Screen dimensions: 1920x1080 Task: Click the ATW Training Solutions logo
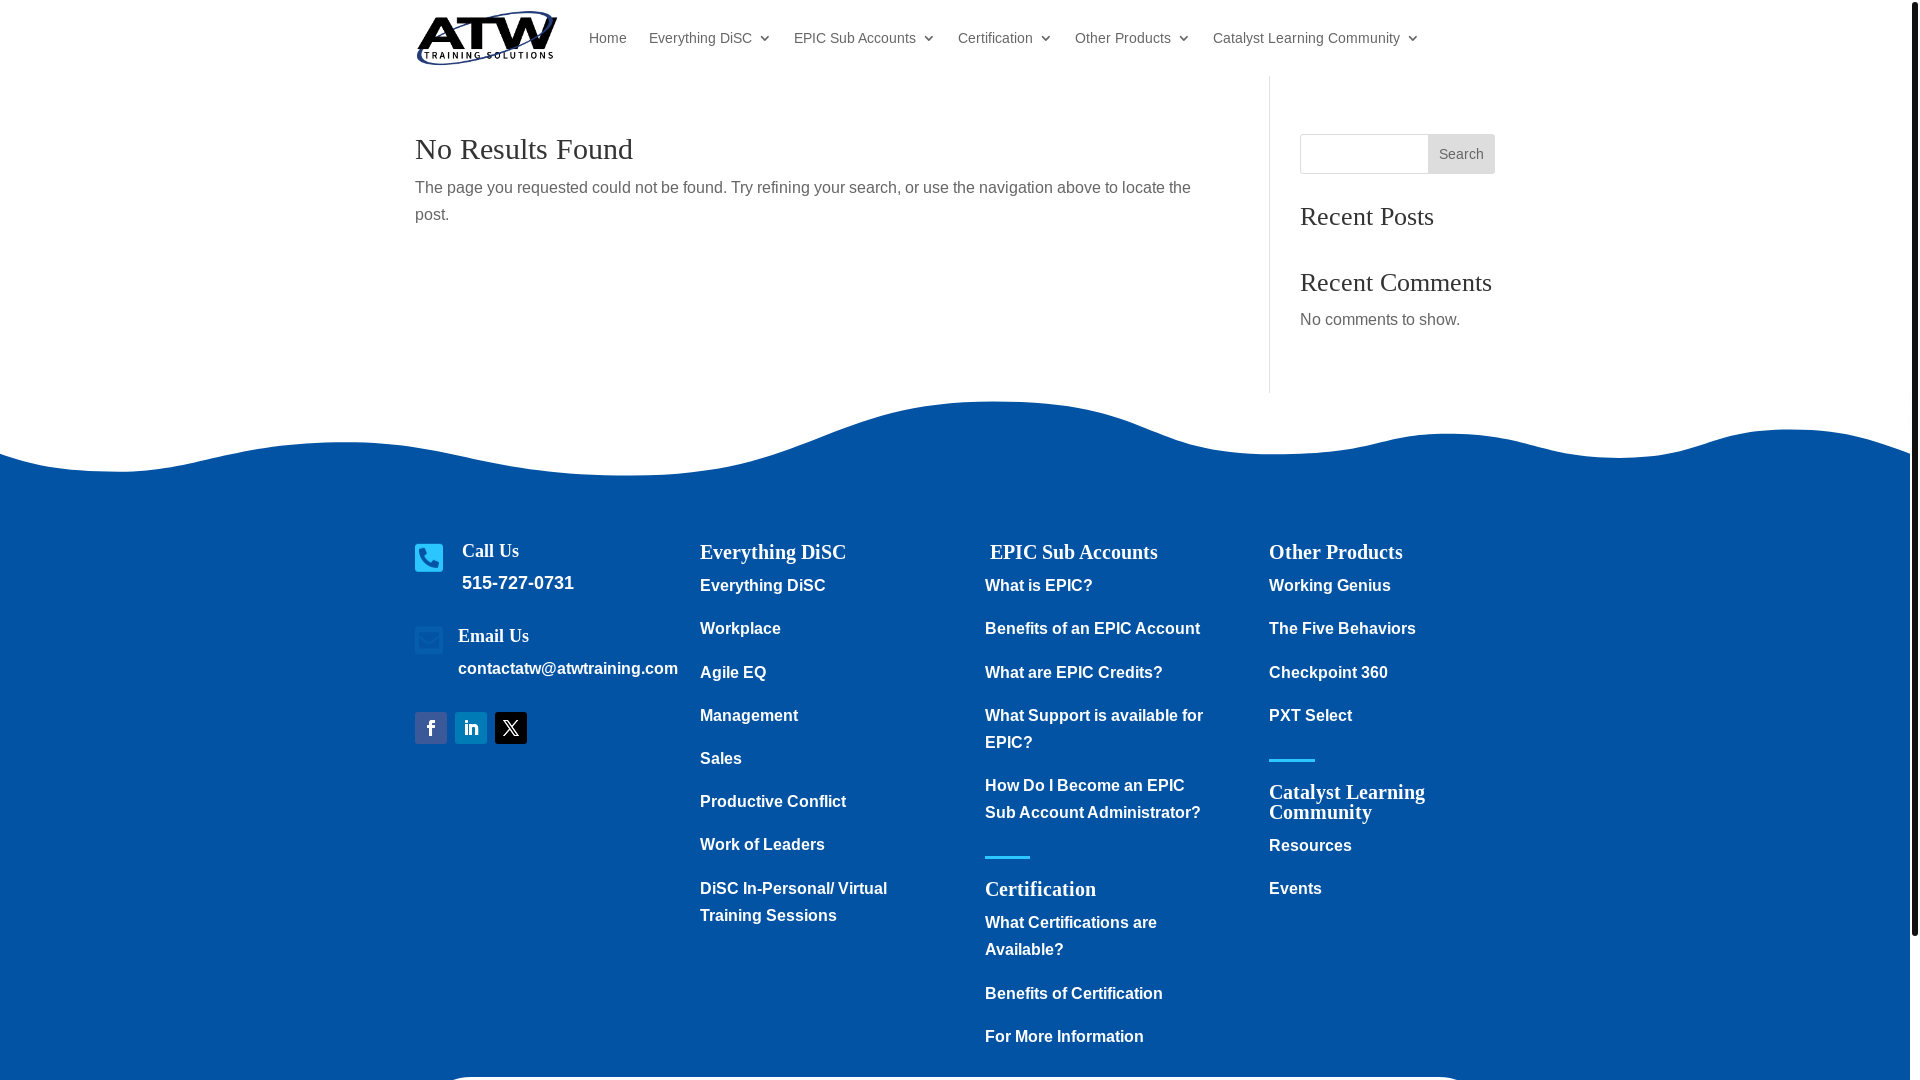(487, 38)
